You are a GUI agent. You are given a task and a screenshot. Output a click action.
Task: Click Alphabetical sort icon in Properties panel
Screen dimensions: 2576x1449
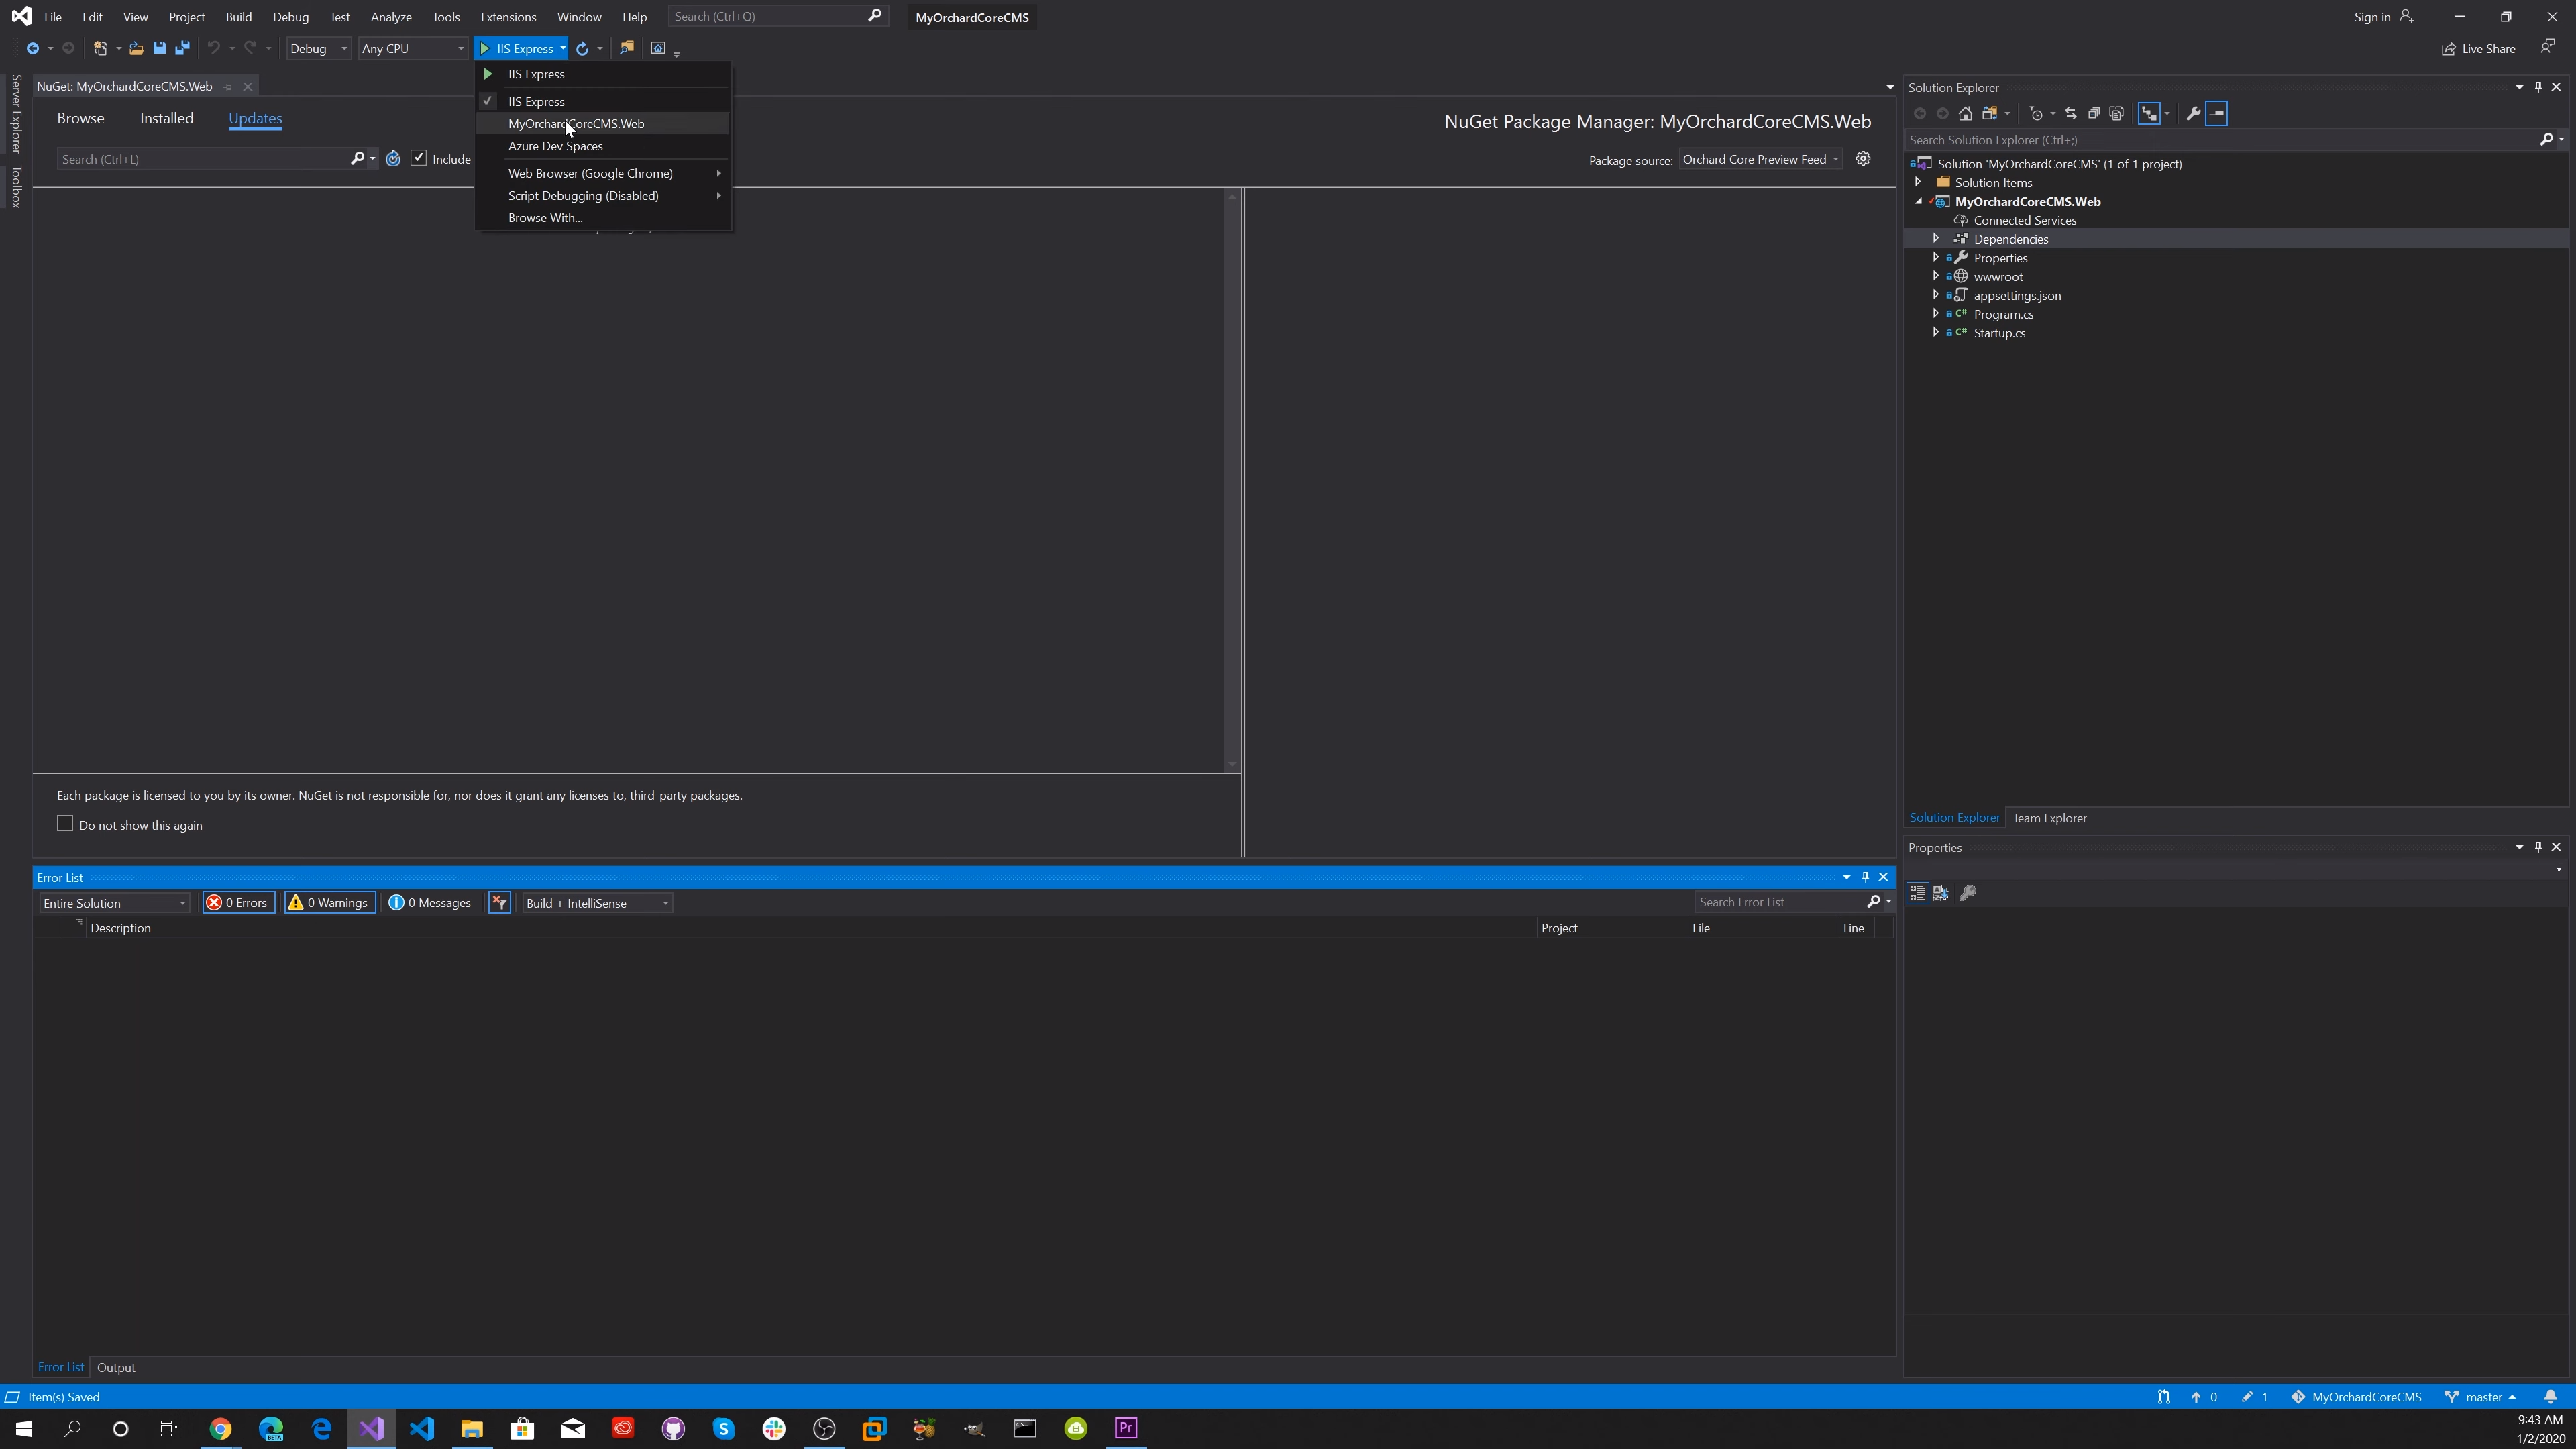pos(1941,893)
